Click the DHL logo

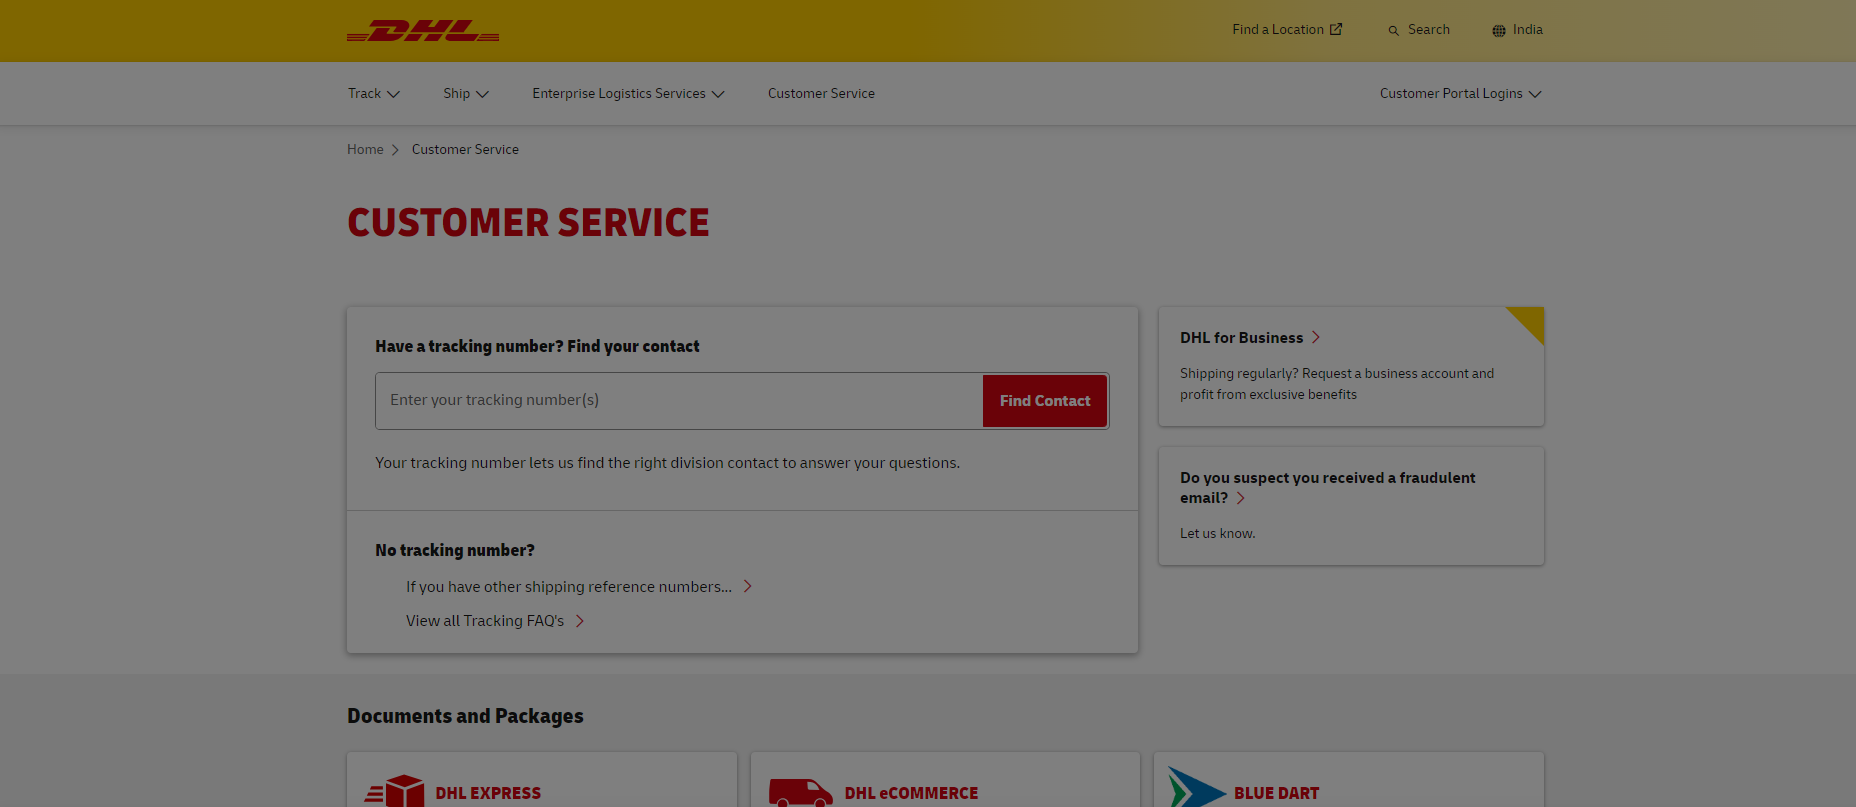[x=423, y=31]
